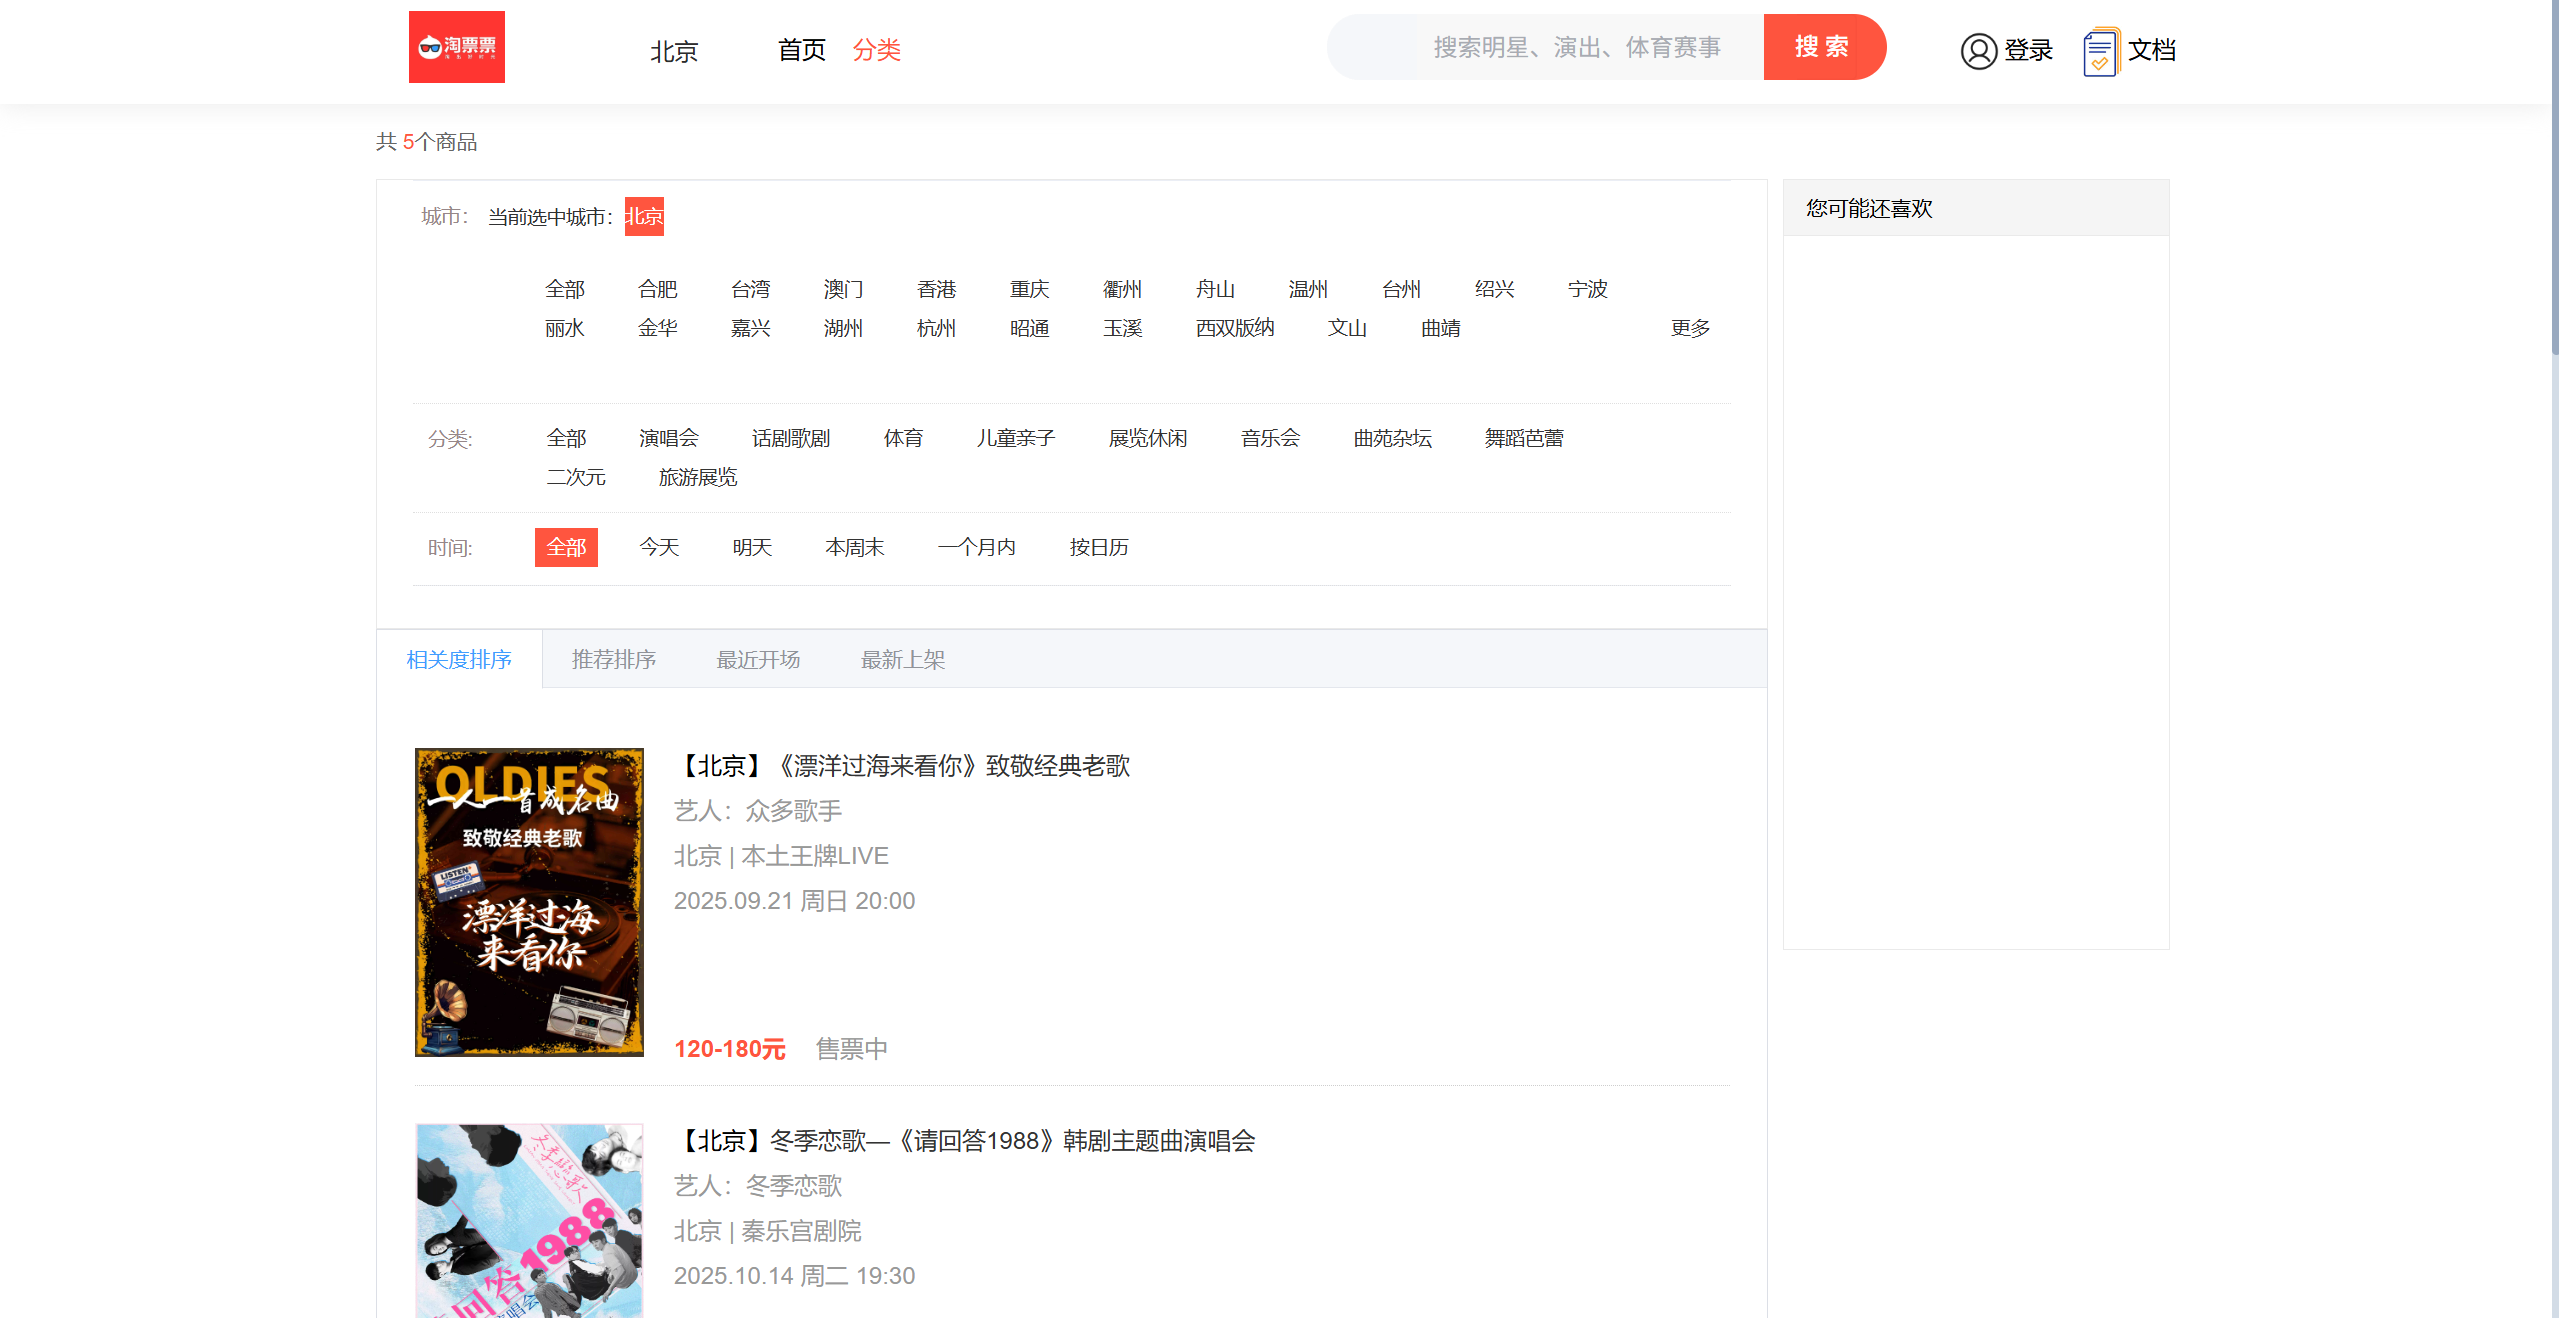
Task: Select 今天 time filter
Action: pyautogui.click(x=659, y=547)
